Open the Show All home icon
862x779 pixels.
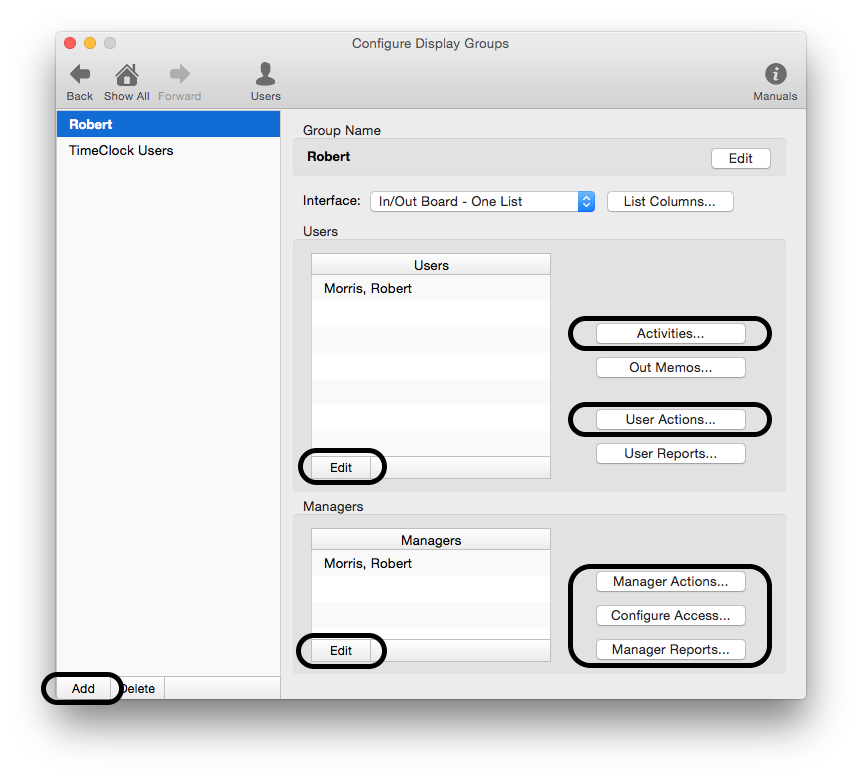127,75
